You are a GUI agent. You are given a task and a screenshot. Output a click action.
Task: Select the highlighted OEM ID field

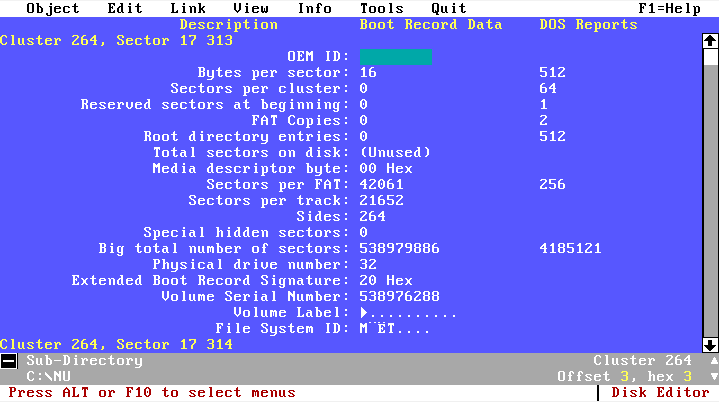pyautogui.click(x=395, y=57)
